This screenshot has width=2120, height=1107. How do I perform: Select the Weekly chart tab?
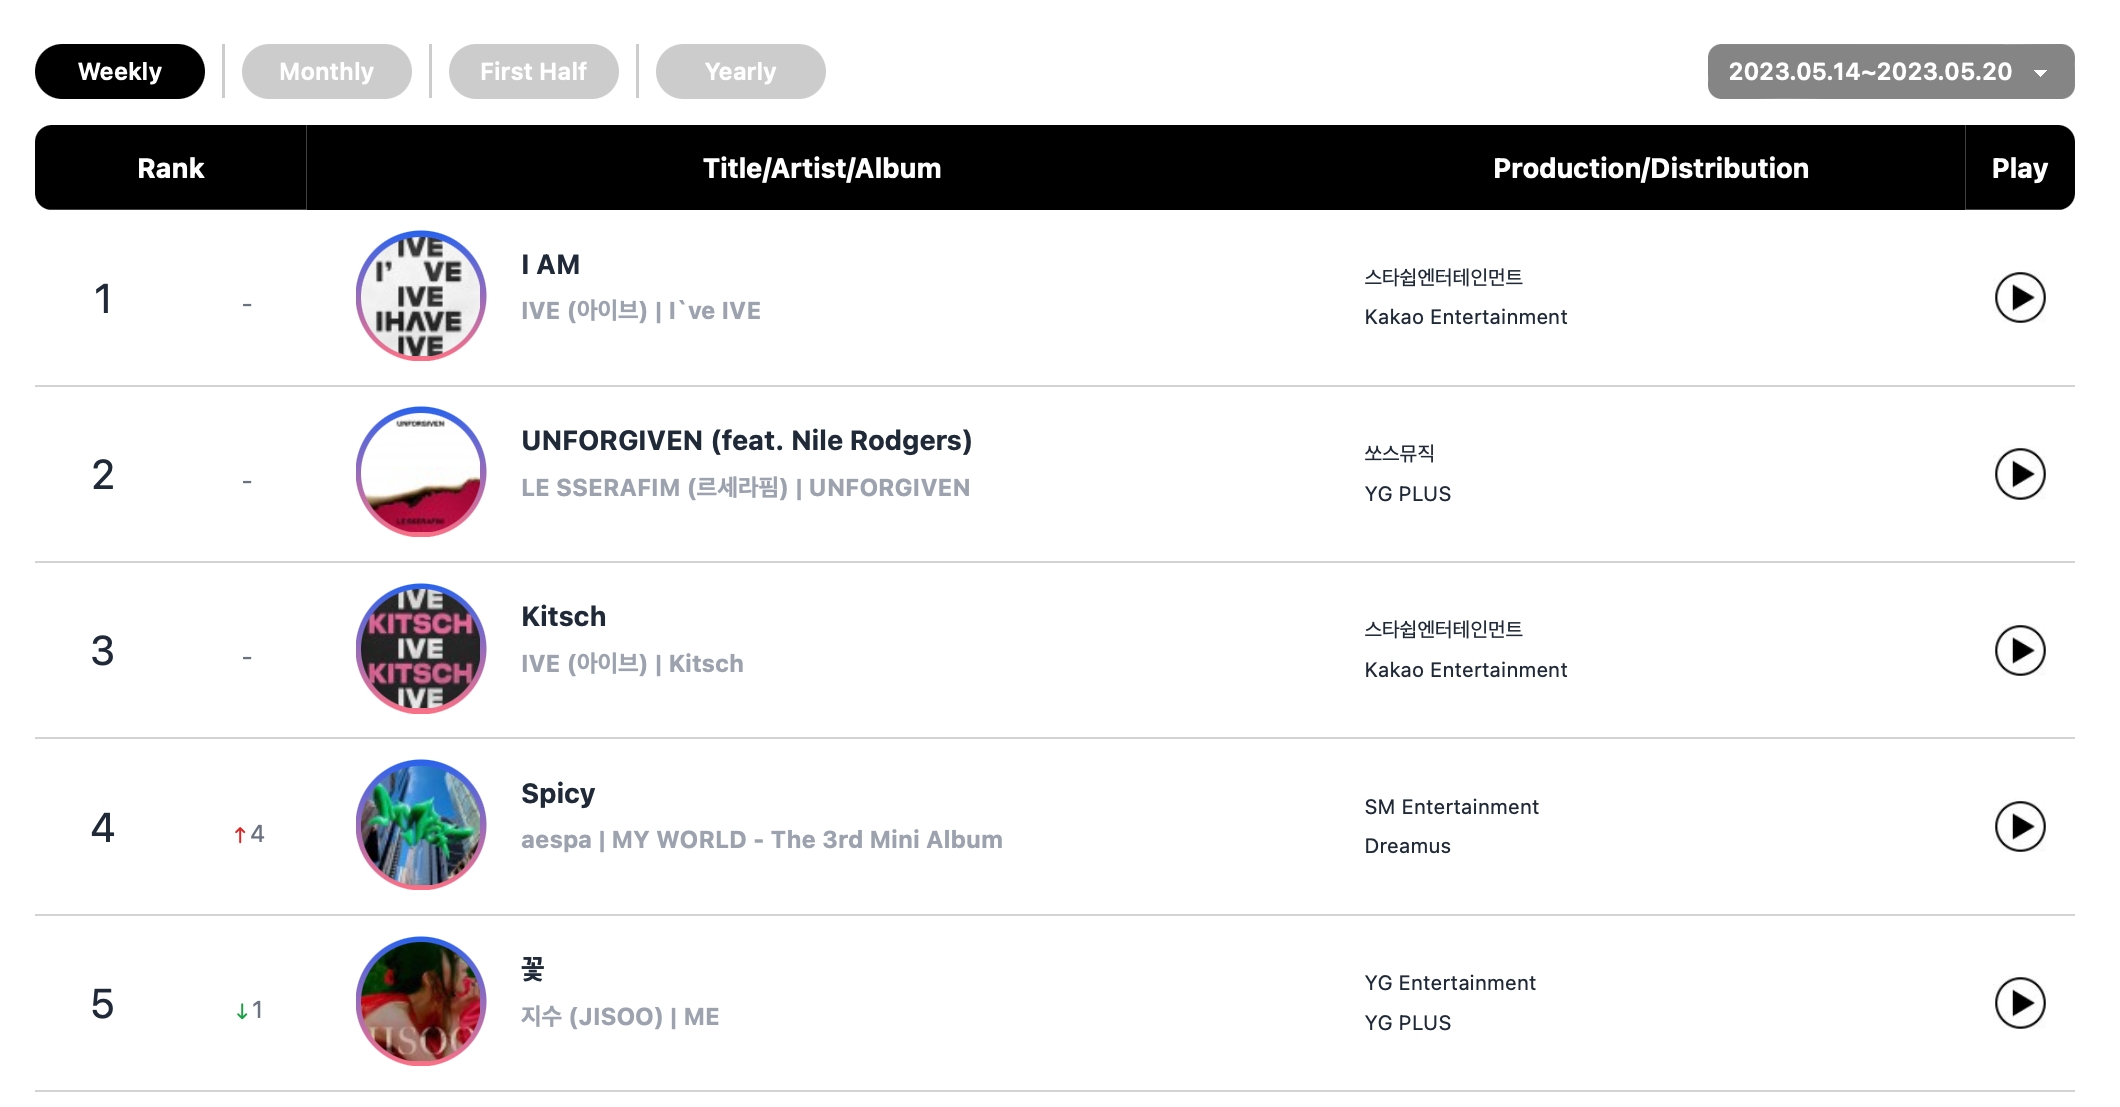pyautogui.click(x=120, y=72)
